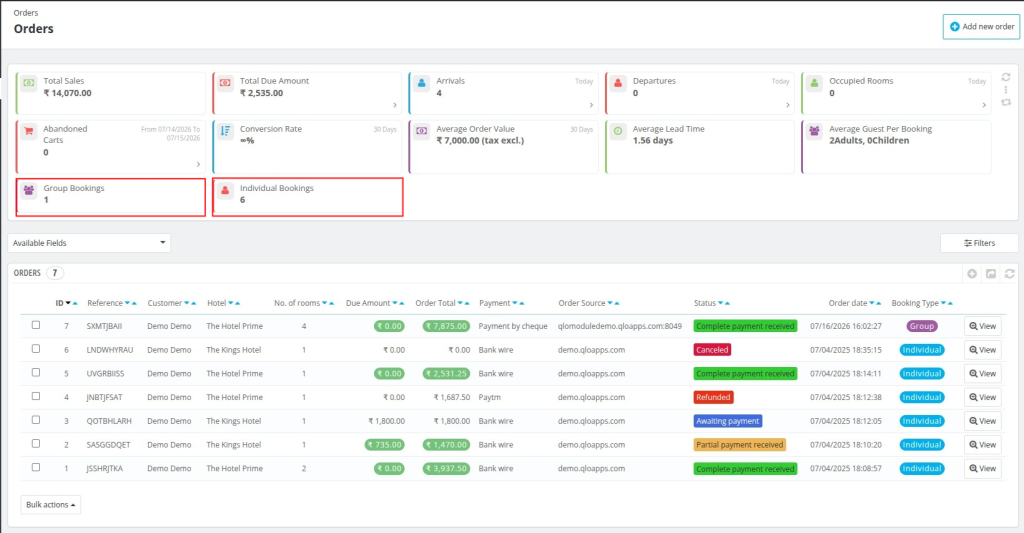Sort orders by the Order Total column

(435, 303)
